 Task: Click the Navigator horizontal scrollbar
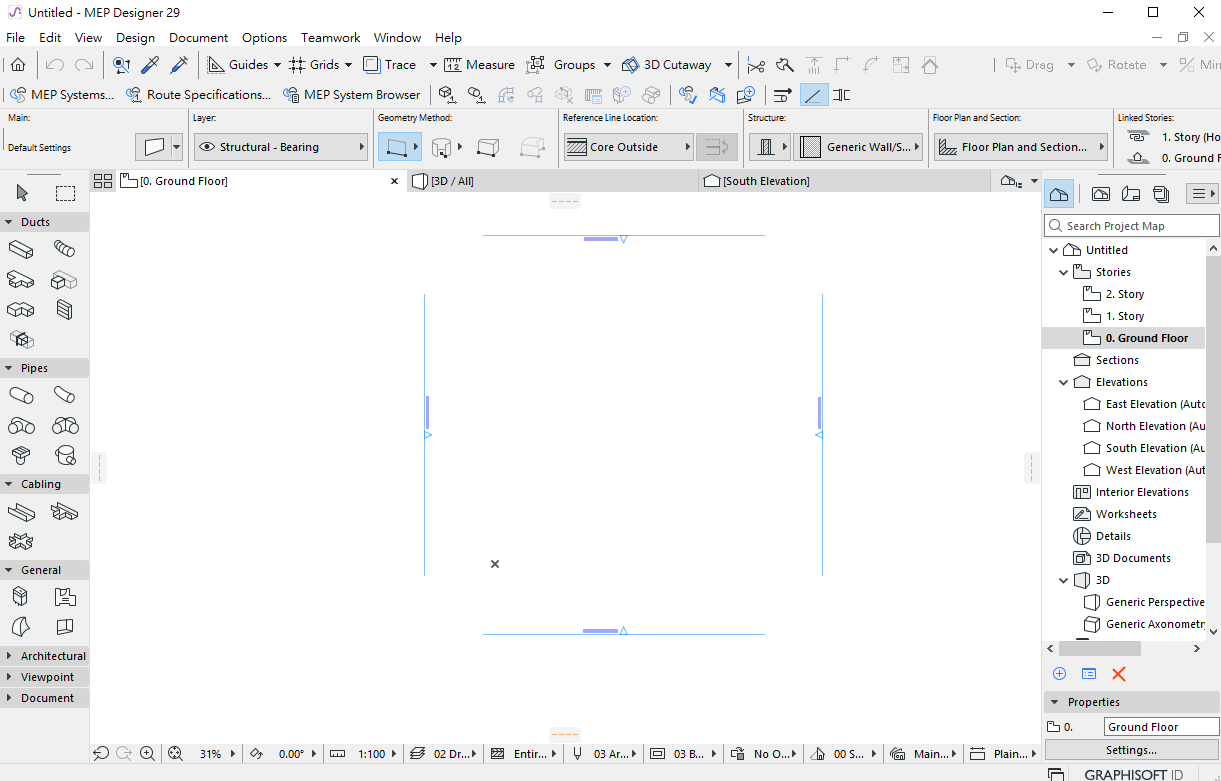(1113, 649)
